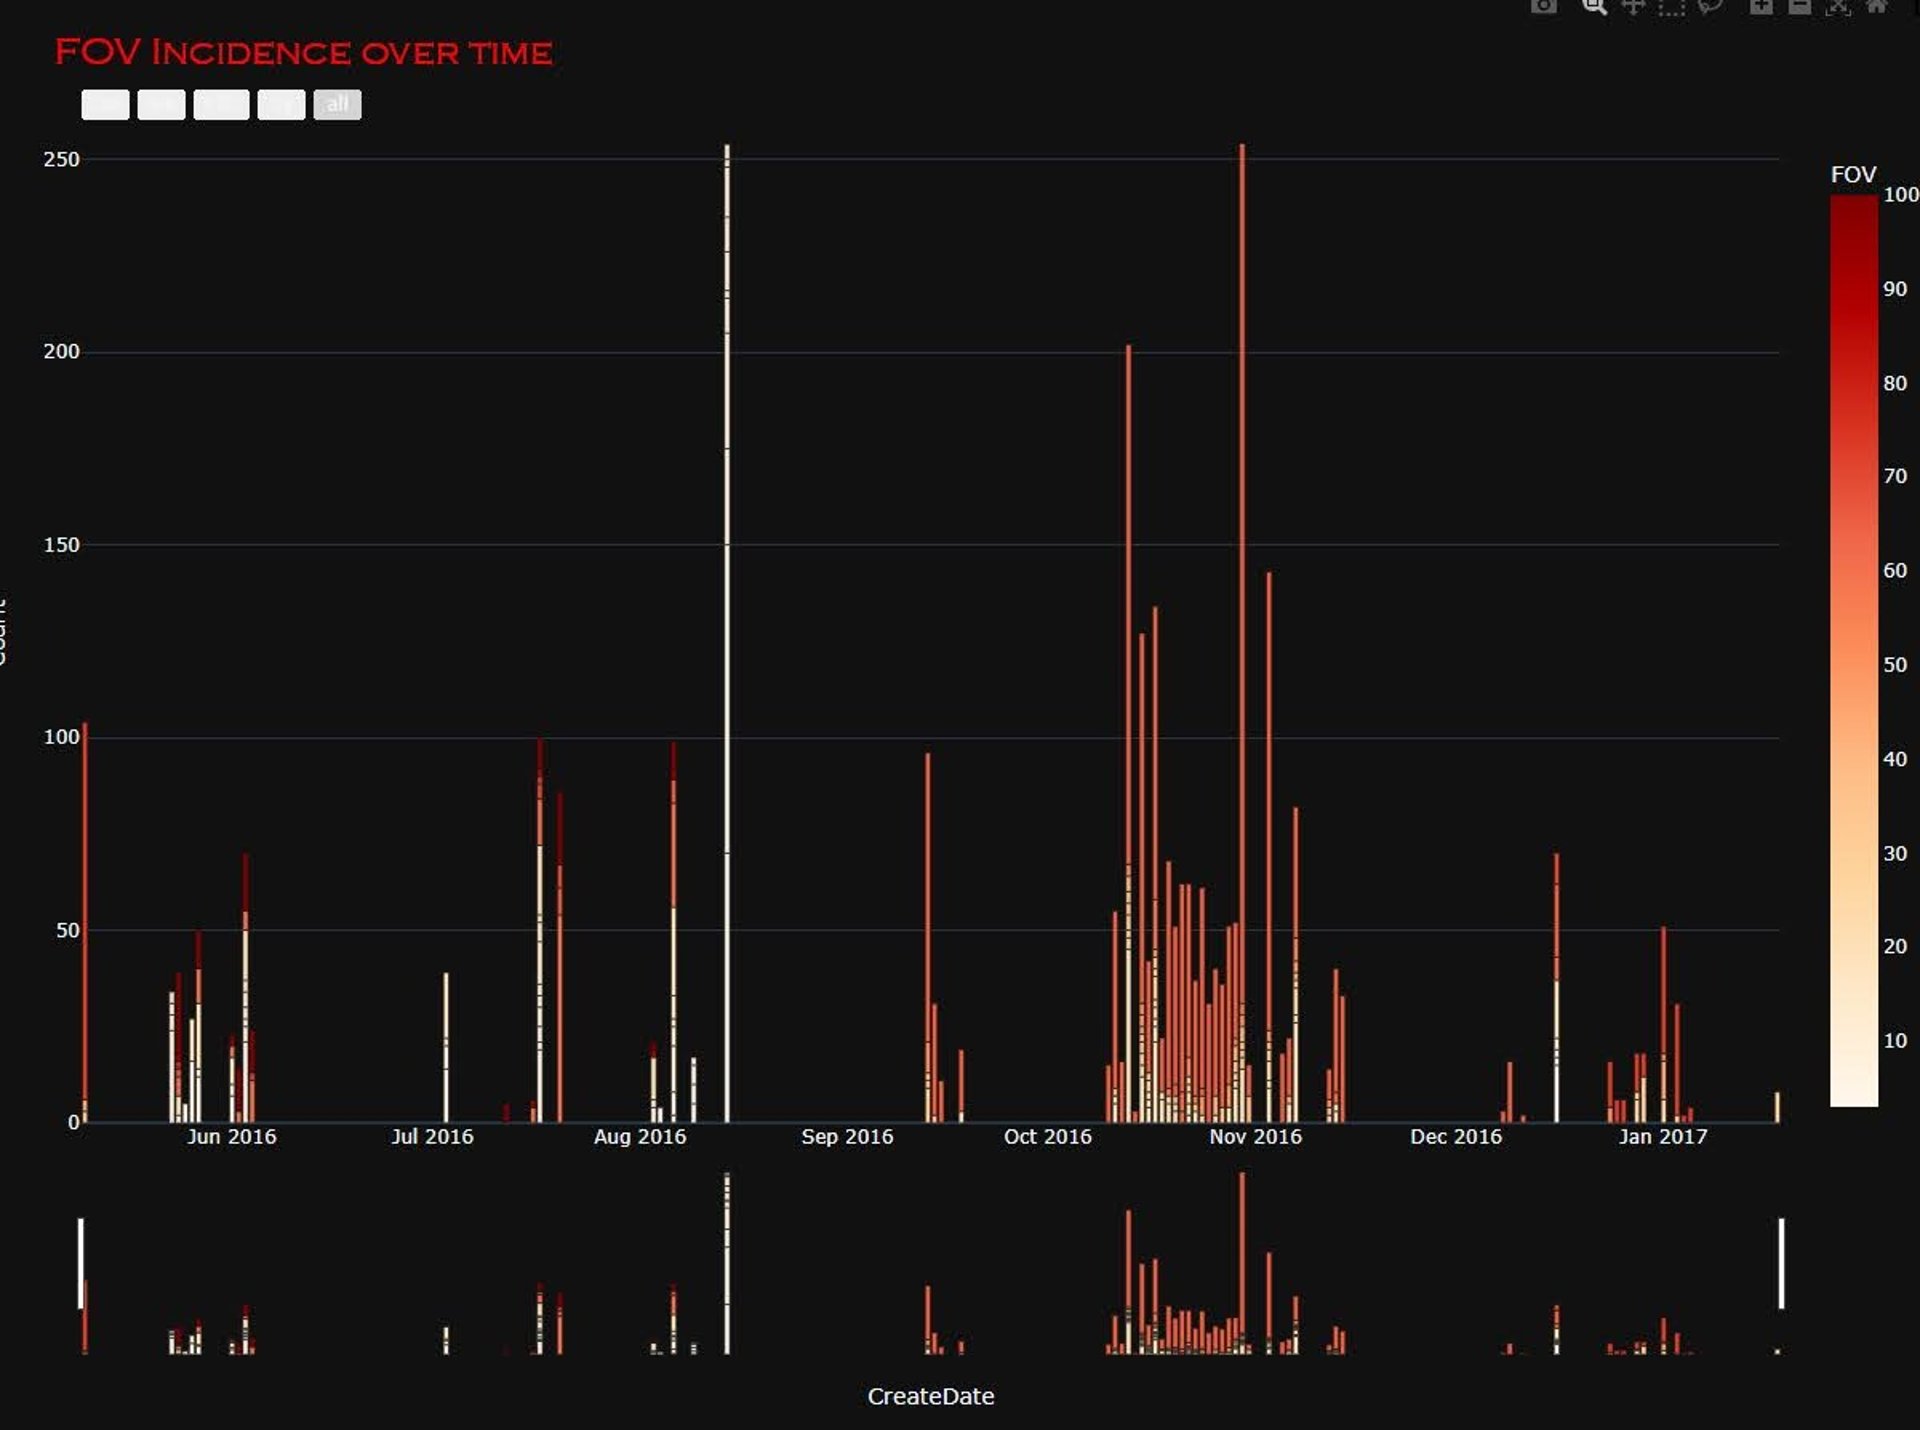Screen dimensions: 1920x1430
Task: Choose the Box Select dotted-rectangle tool
Action: coord(1671,6)
